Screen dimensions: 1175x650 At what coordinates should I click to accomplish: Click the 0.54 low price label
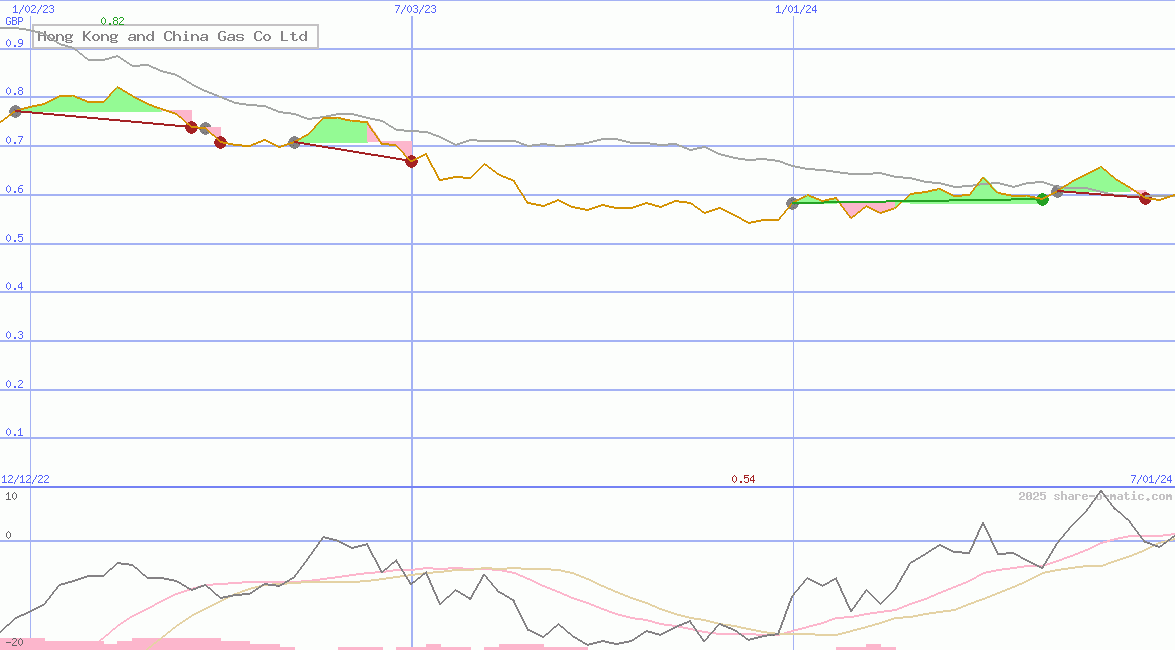pos(744,478)
